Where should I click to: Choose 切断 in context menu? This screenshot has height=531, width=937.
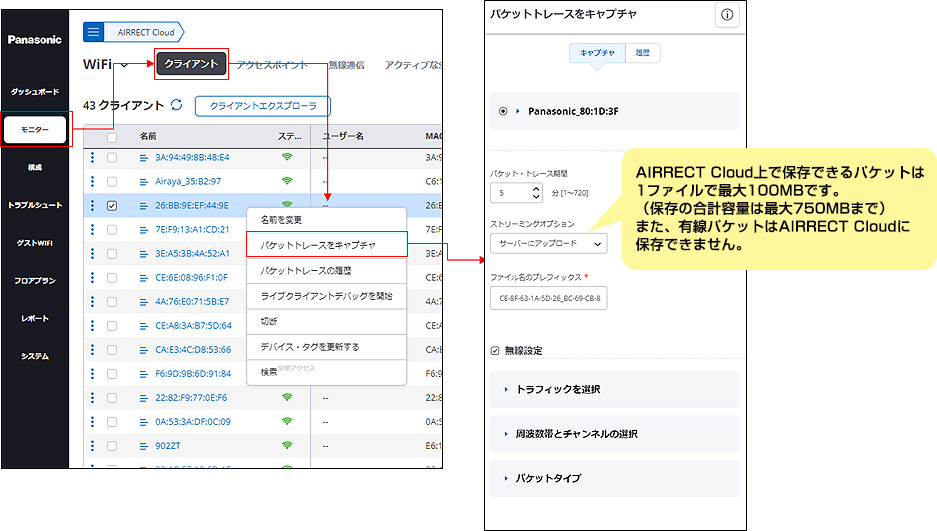(327, 321)
